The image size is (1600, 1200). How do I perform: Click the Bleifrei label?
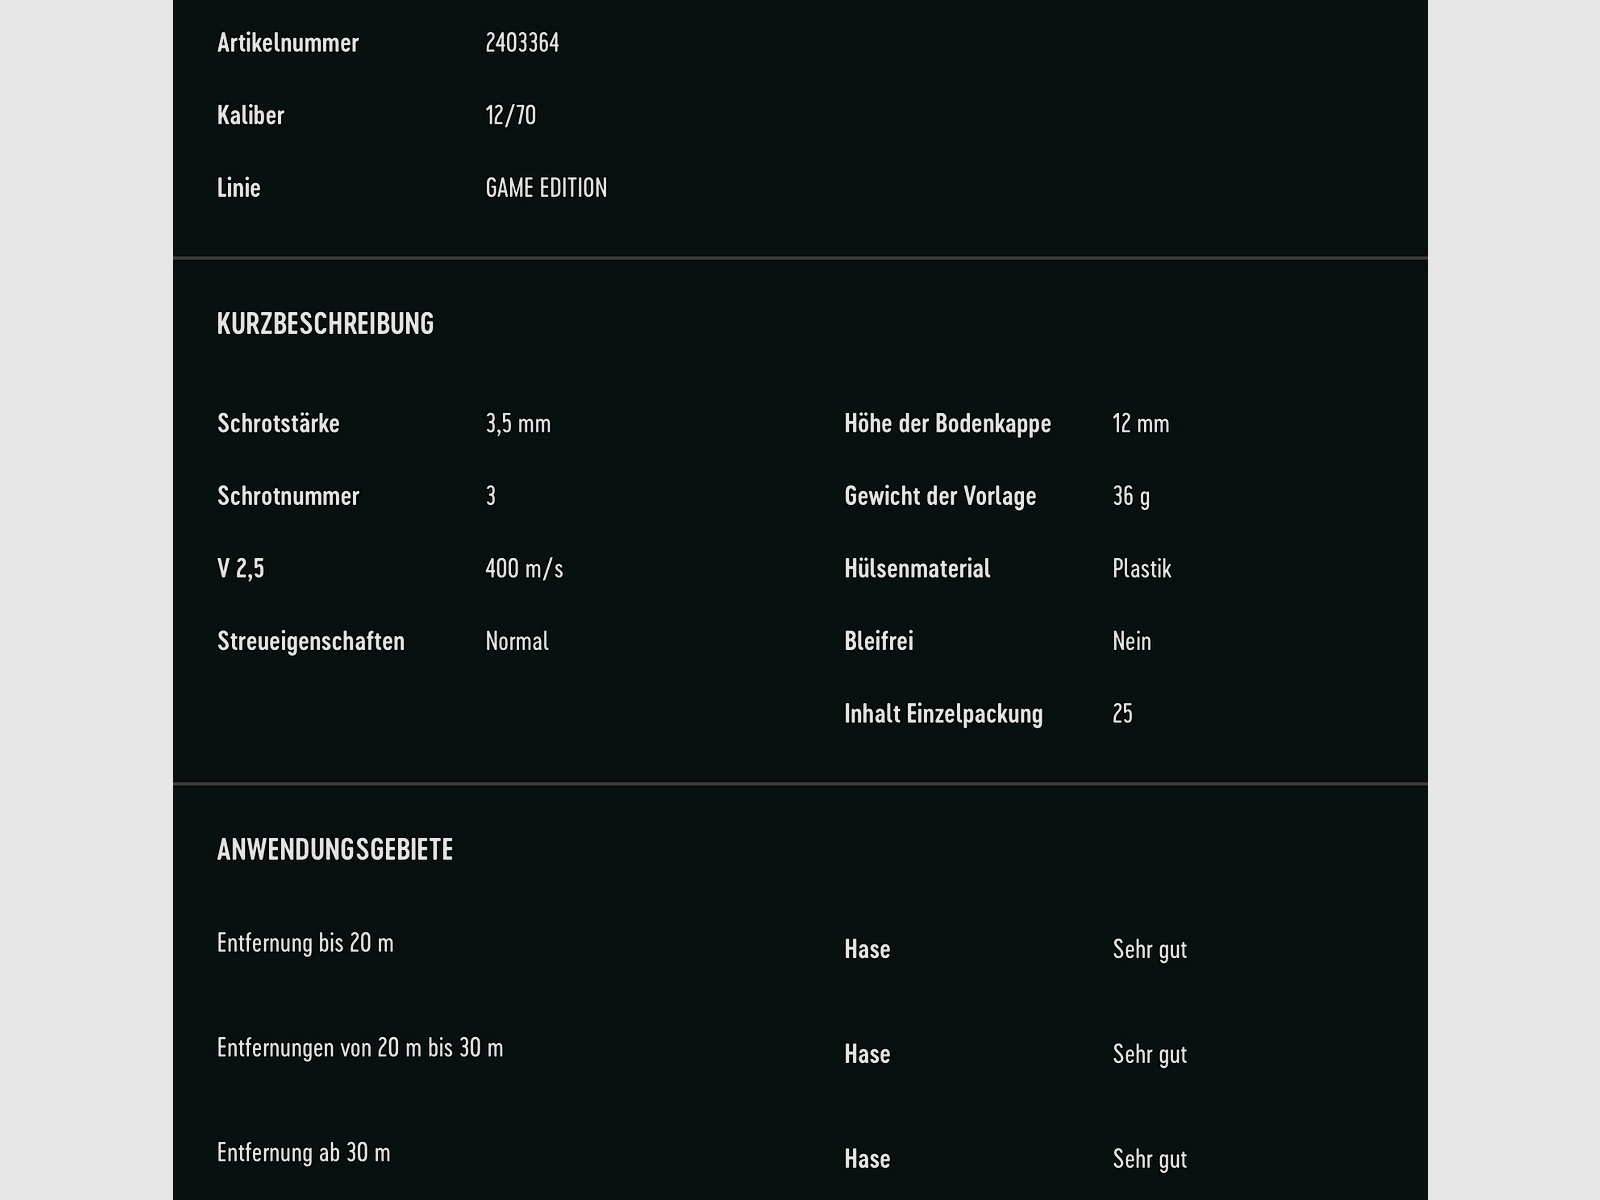[x=879, y=641]
